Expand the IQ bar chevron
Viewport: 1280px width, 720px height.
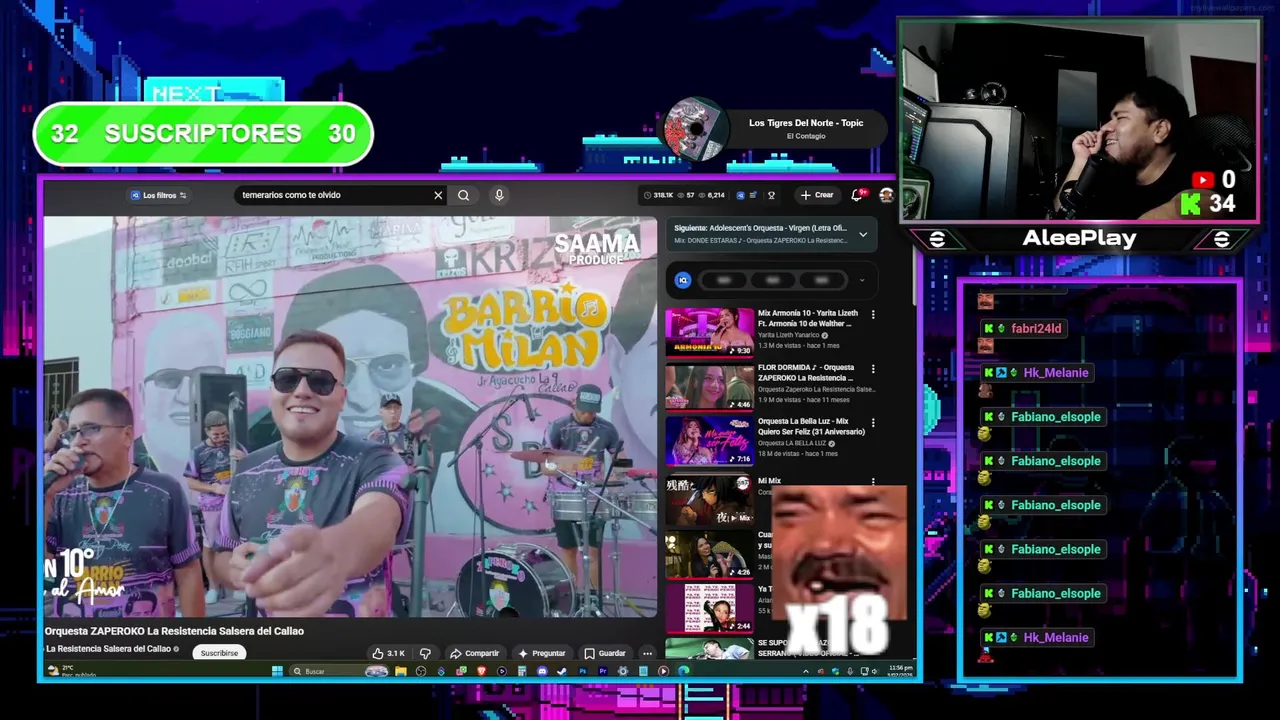coord(862,280)
